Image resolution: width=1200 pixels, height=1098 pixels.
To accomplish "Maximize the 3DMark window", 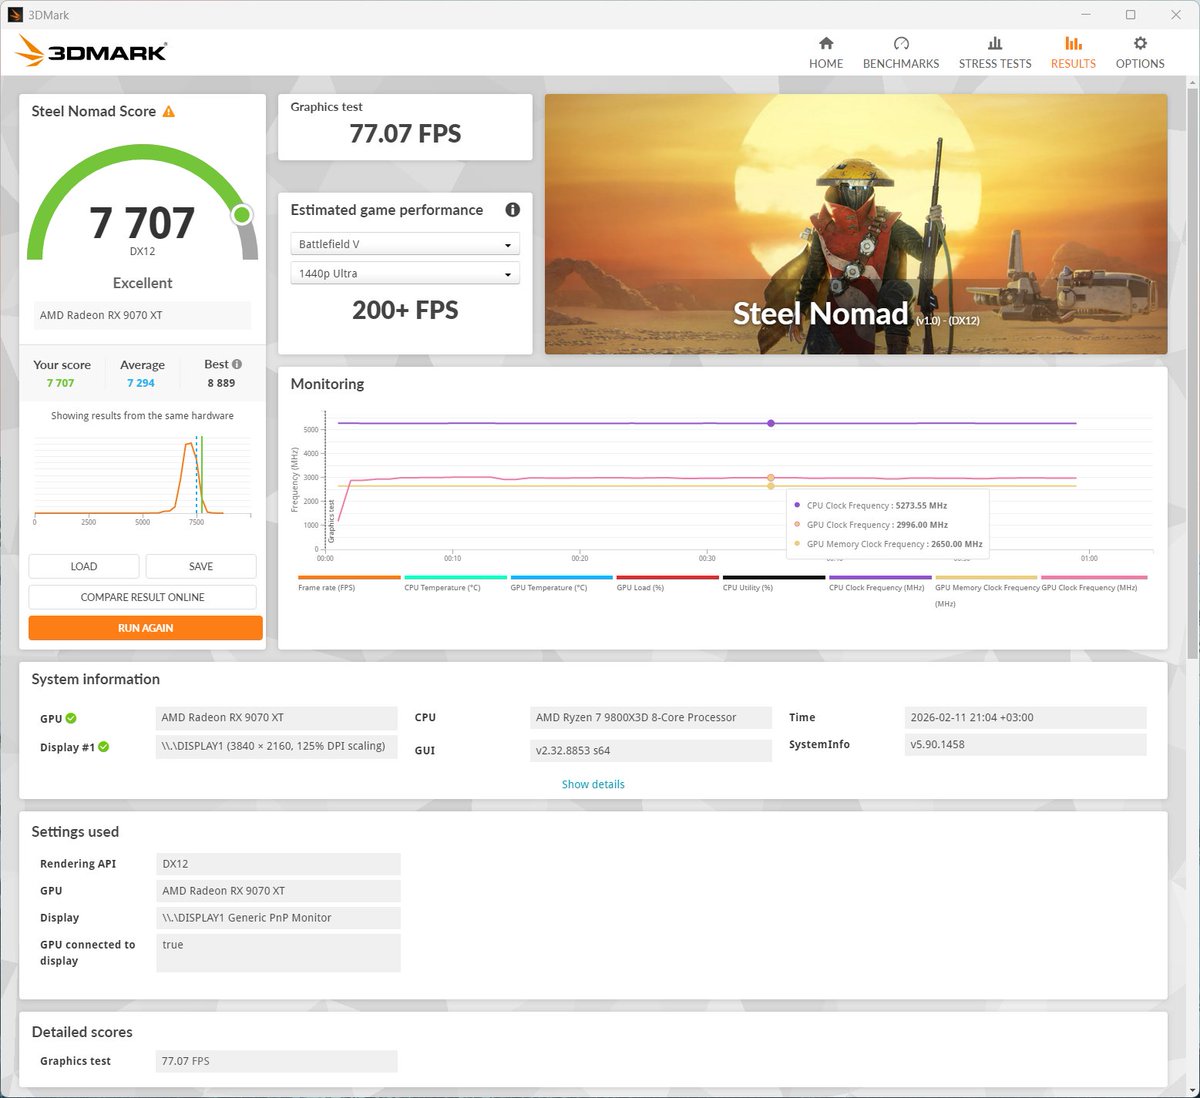I will coord(1130,14).
